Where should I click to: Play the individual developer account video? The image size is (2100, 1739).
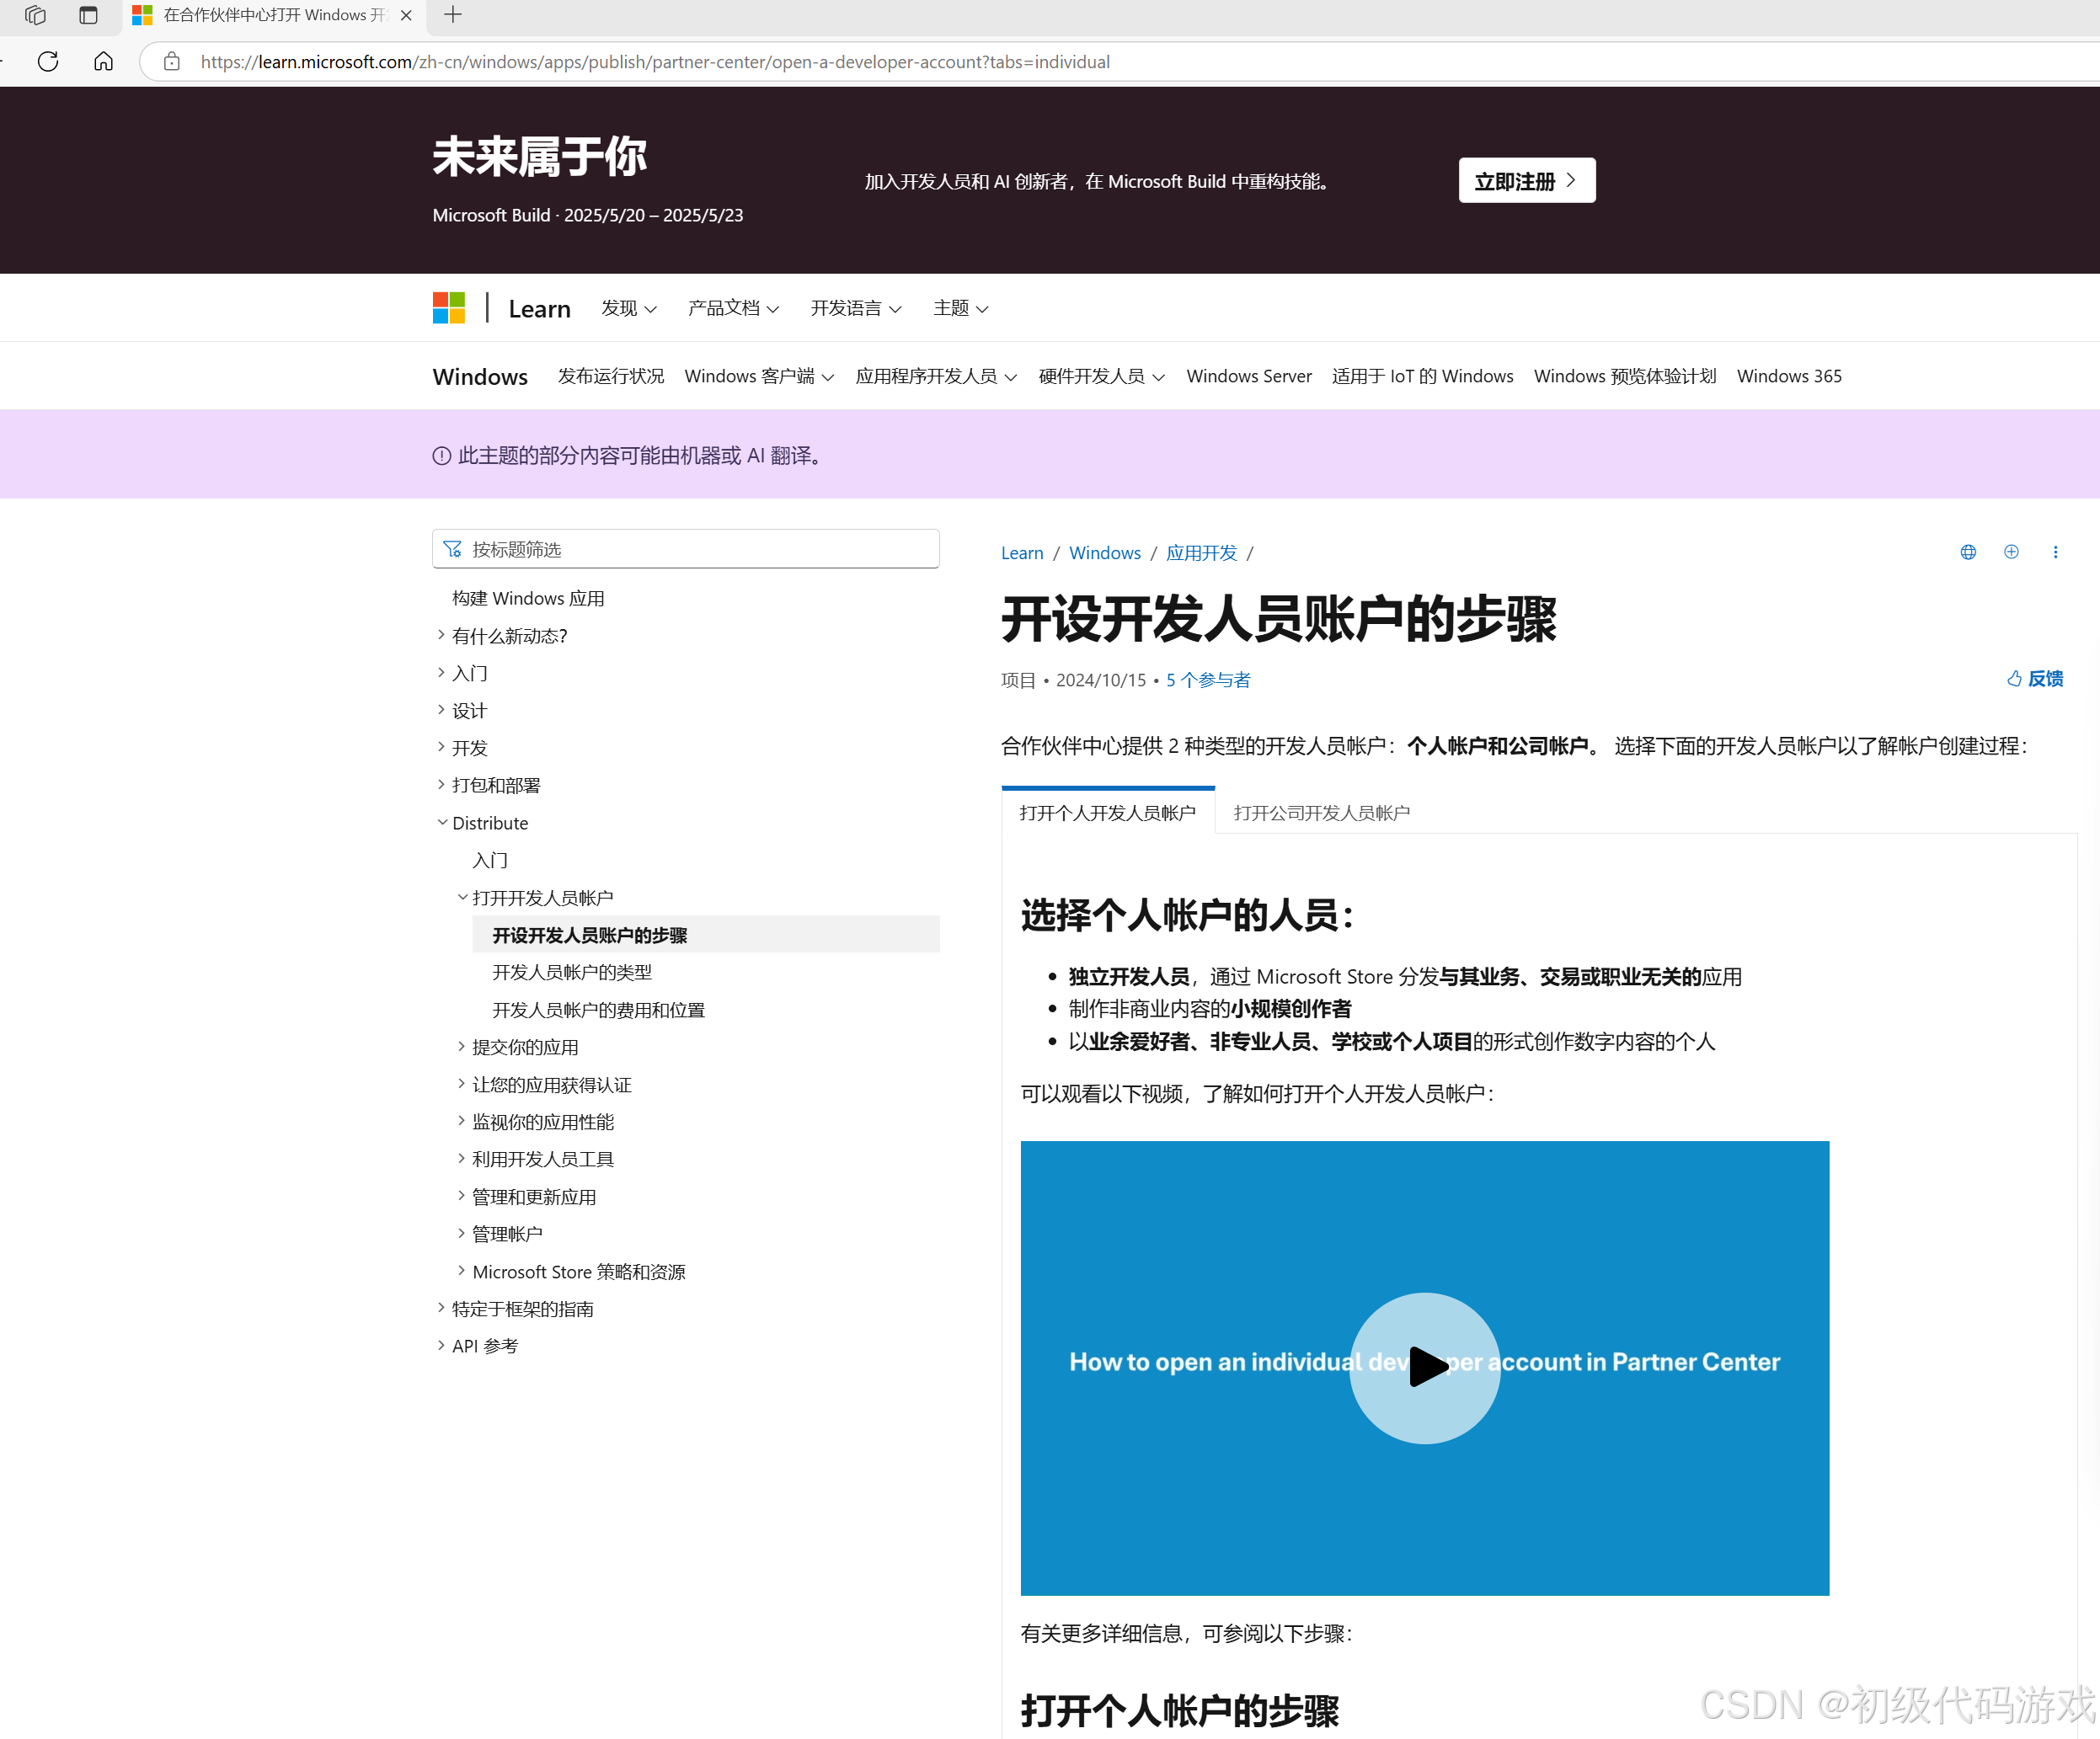[x=1424, y=1367]
